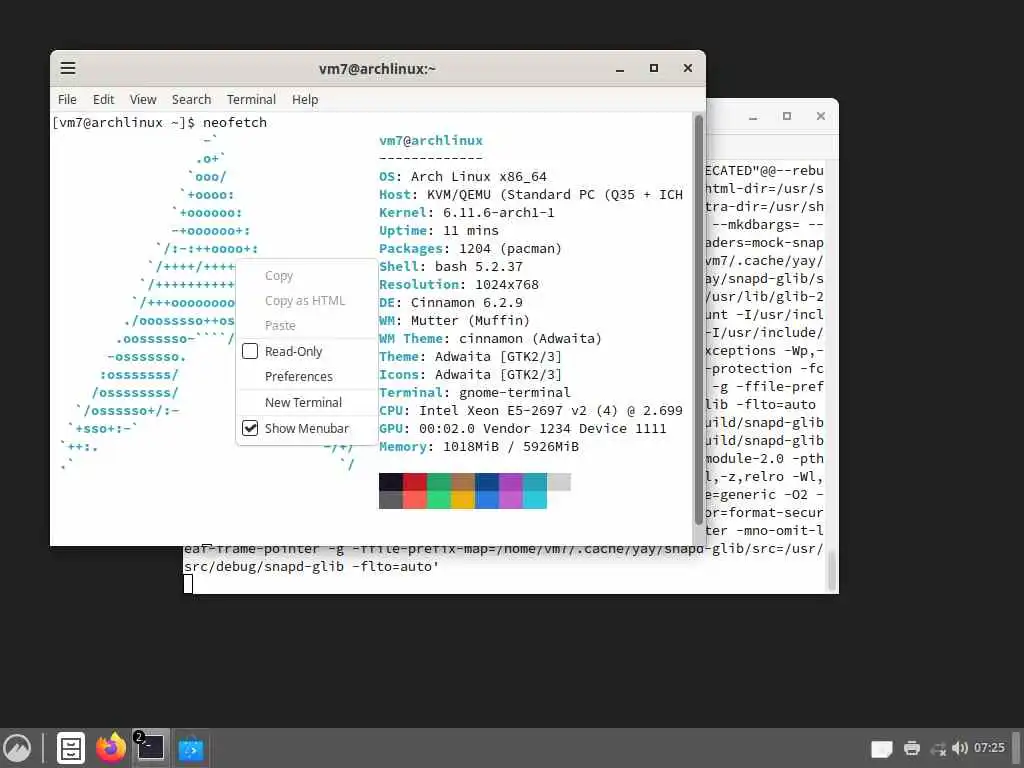Click the red block in the neofetch palette
This screenshot has height=768, width=1024.
(415, 482)
